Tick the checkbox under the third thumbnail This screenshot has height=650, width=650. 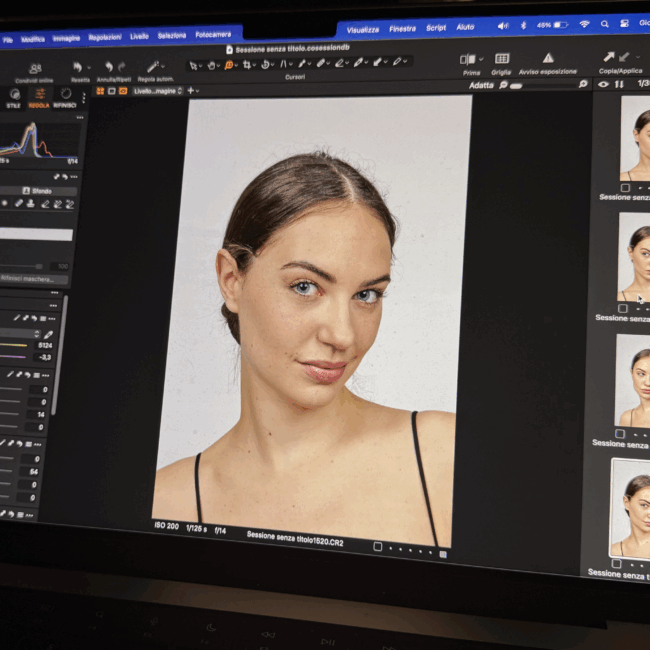coord(620,433)
